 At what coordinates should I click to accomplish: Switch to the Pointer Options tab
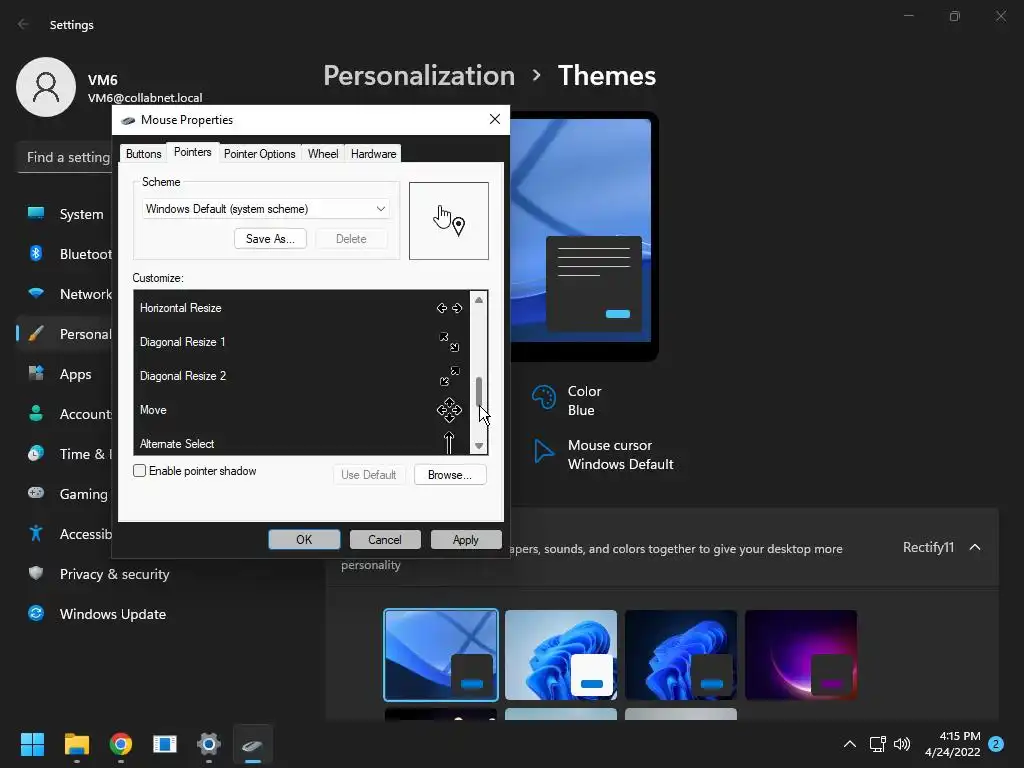pyautogui.click(x=260, y=153)
